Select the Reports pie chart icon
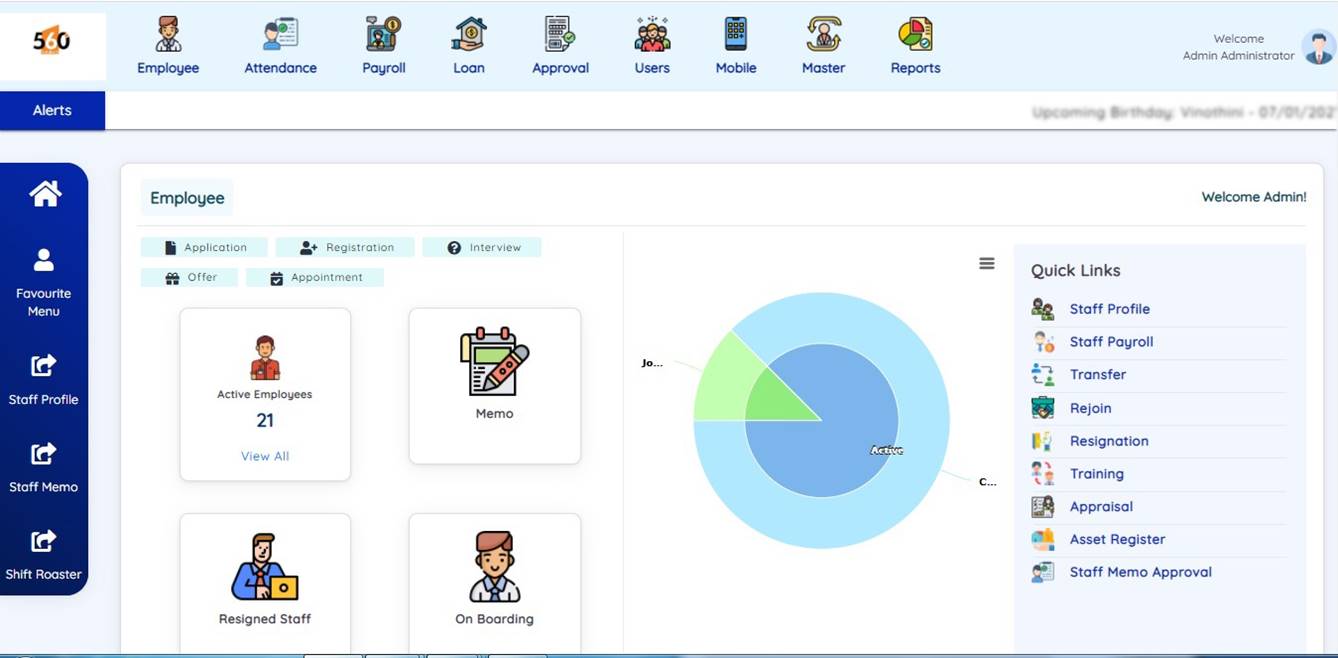1338x658 pixels. (x=915, y=35)
